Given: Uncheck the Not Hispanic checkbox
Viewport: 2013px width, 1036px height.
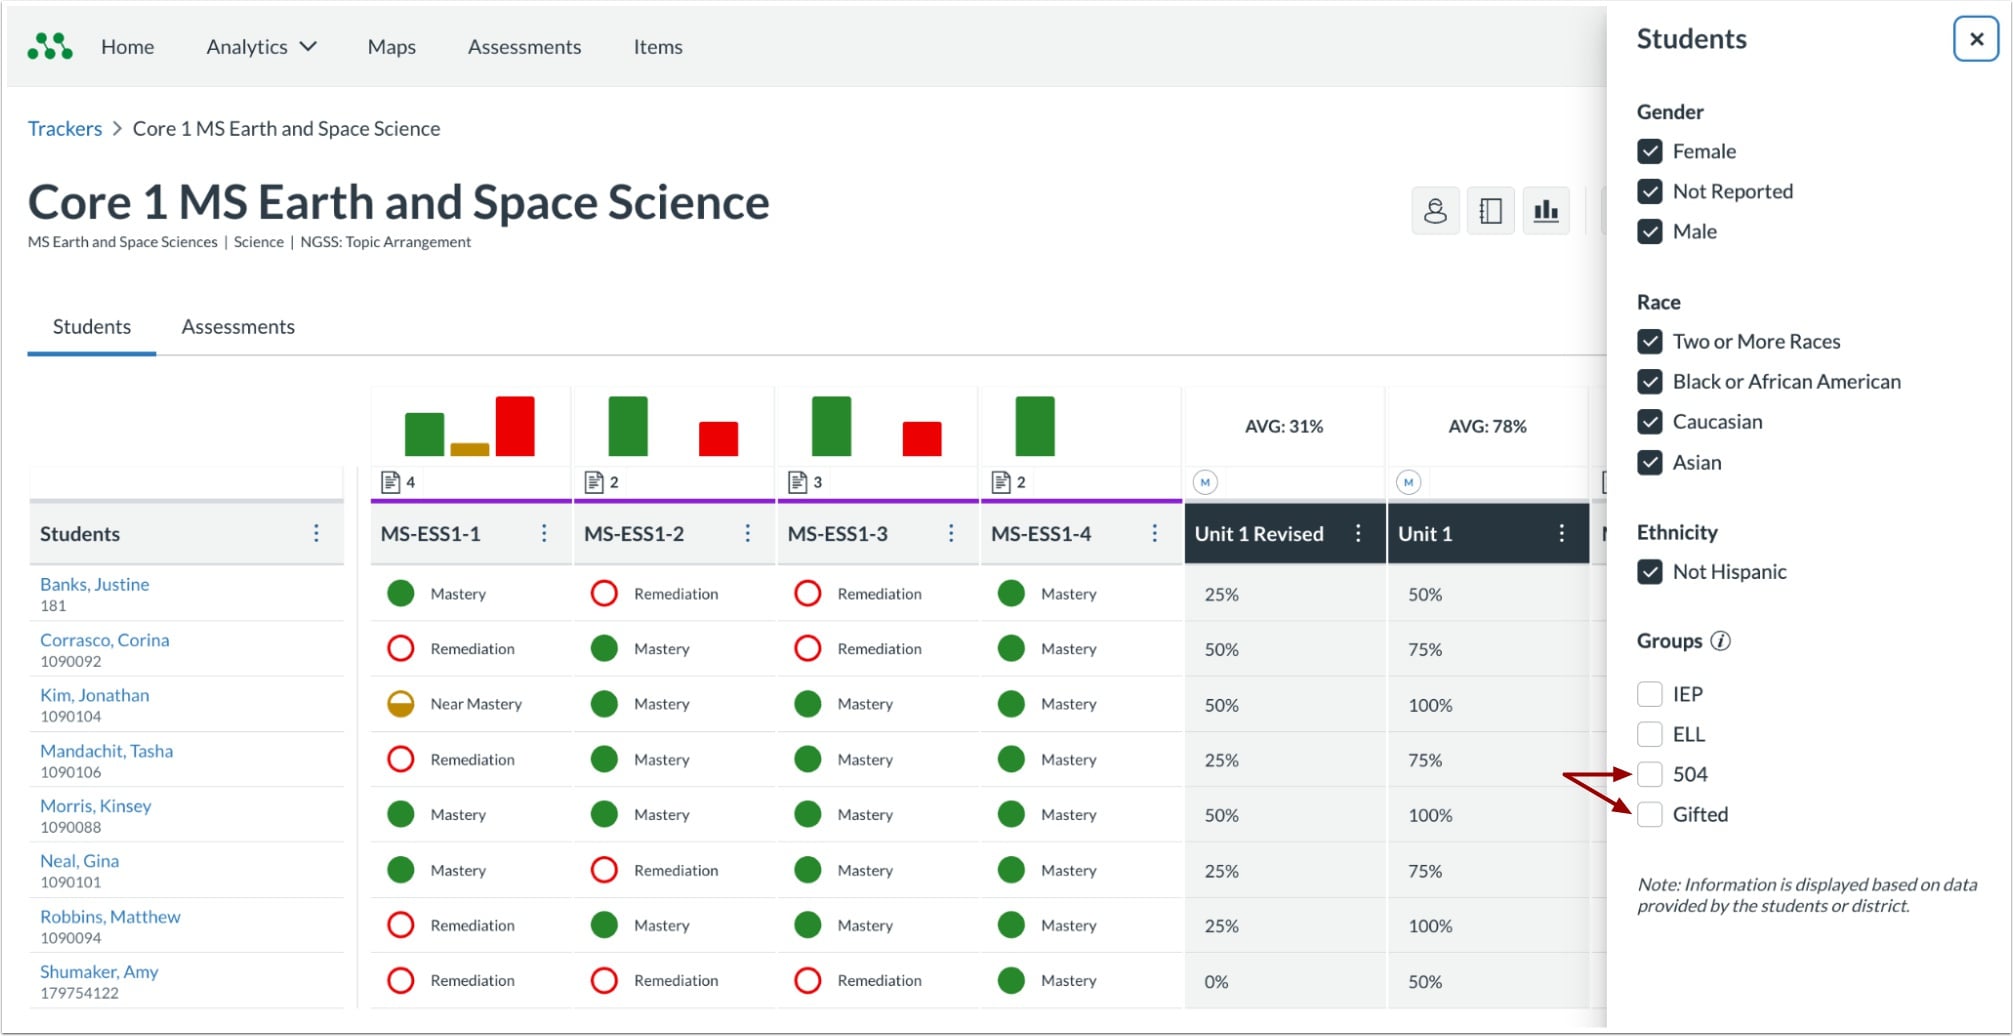Looking at the screenshot, I should (1650, 571).
